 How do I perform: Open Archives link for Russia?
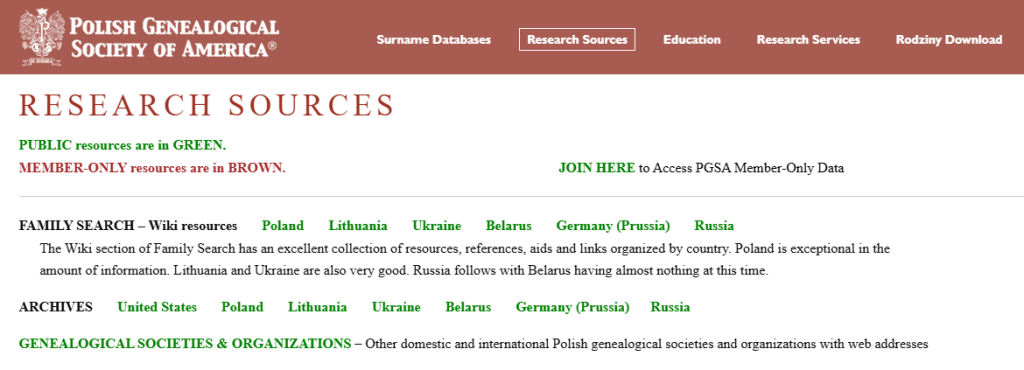click(670, 307)
